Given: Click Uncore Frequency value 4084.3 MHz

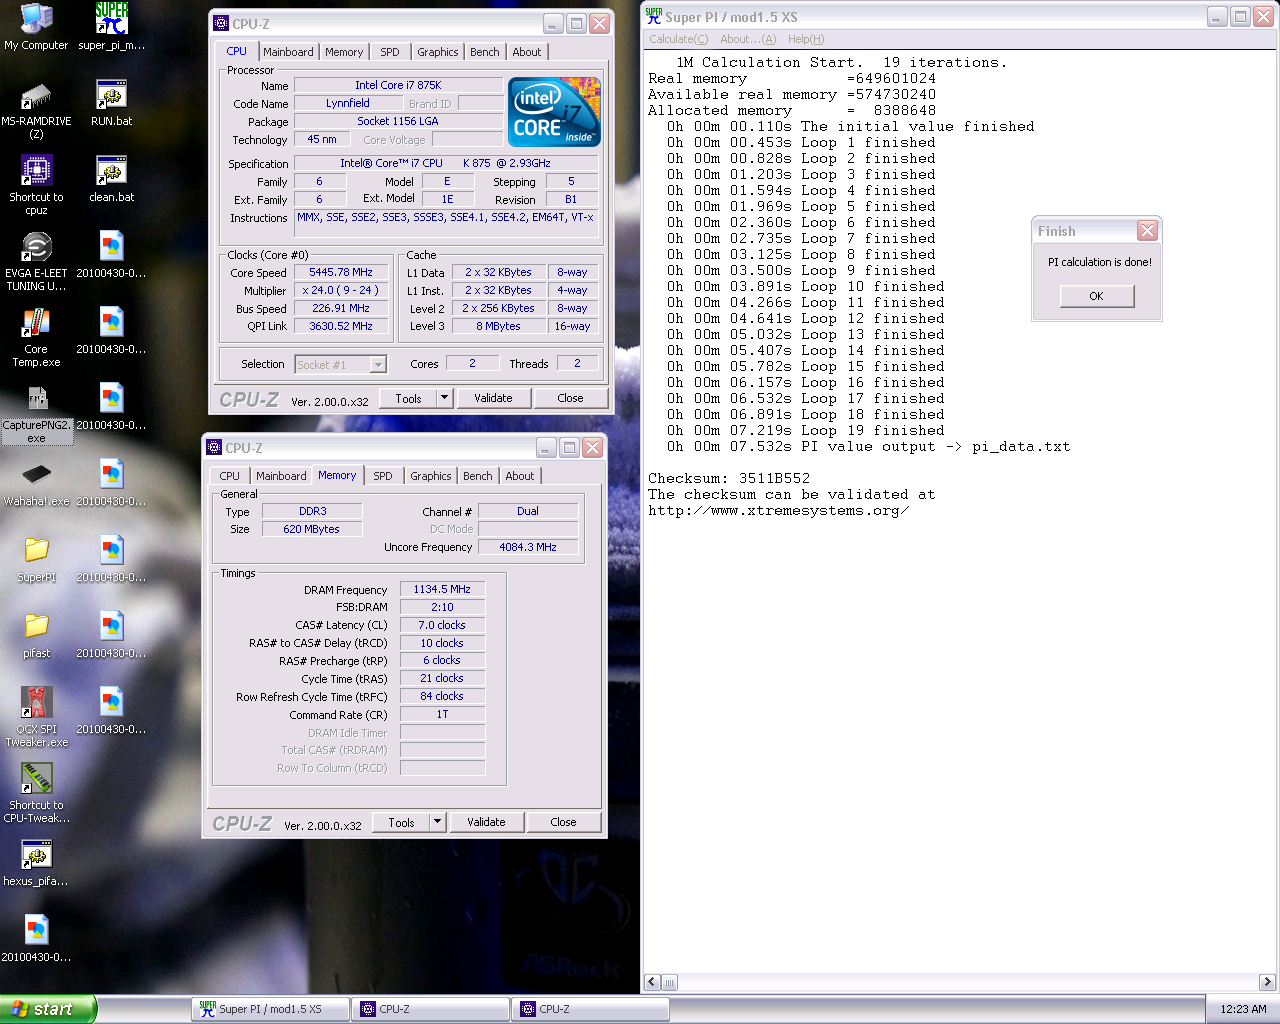Looking at the screenshot, I should [528, 547].
